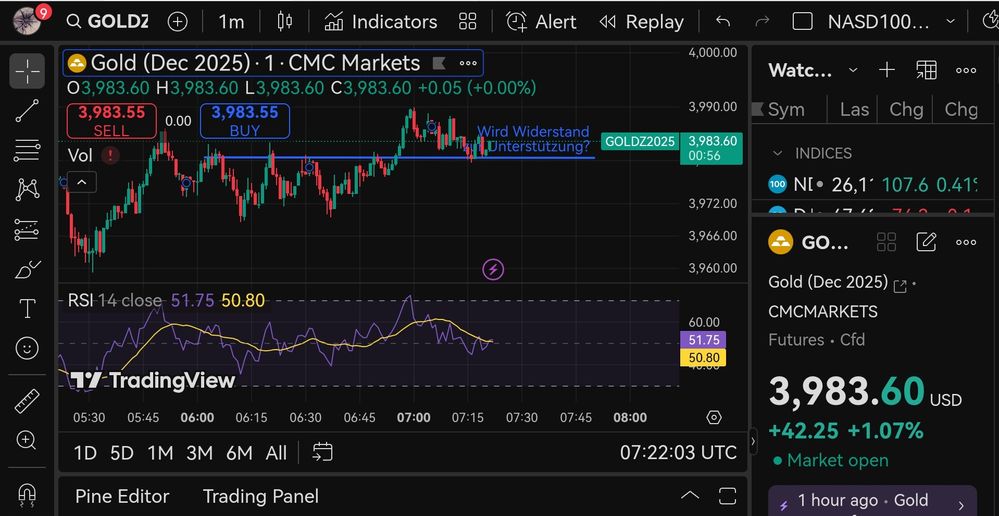The image size is (999, 516).
Task: Open the Trading Panel tab
Action: click(261, 496)
